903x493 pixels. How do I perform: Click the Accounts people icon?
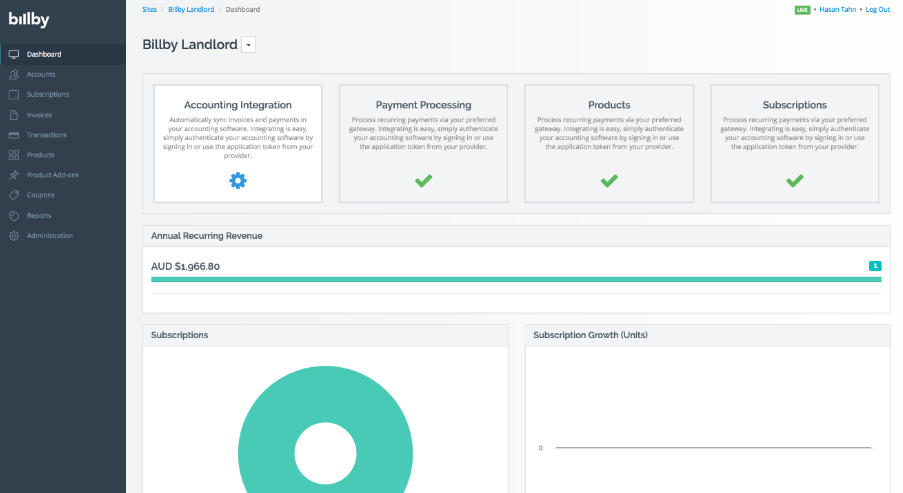(13, 74)
